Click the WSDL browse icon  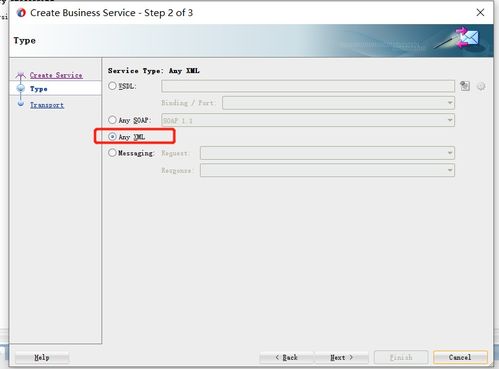(x=465, y=86)
